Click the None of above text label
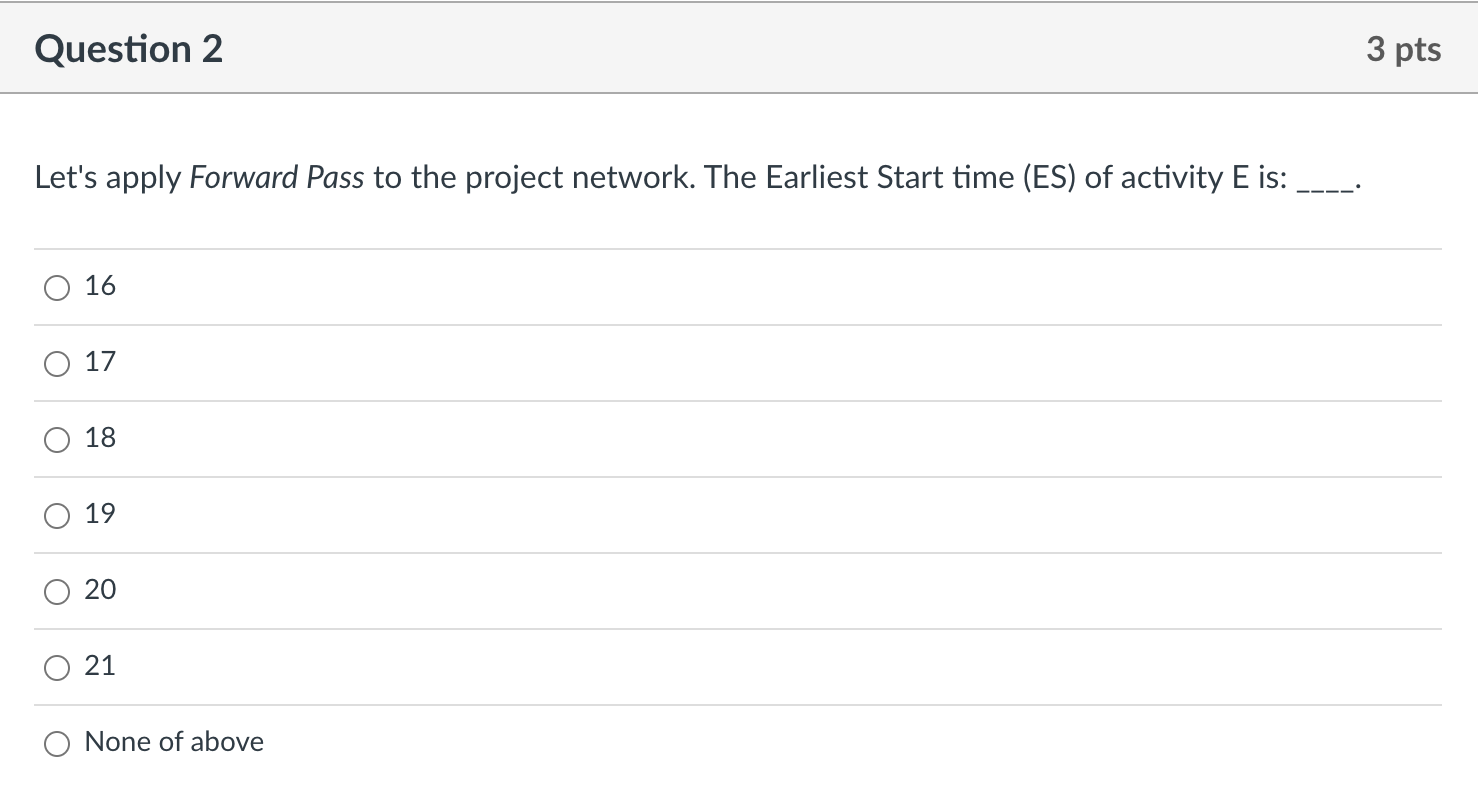Viewport: 1478px width, 812px height. click(x=174, y=741)
